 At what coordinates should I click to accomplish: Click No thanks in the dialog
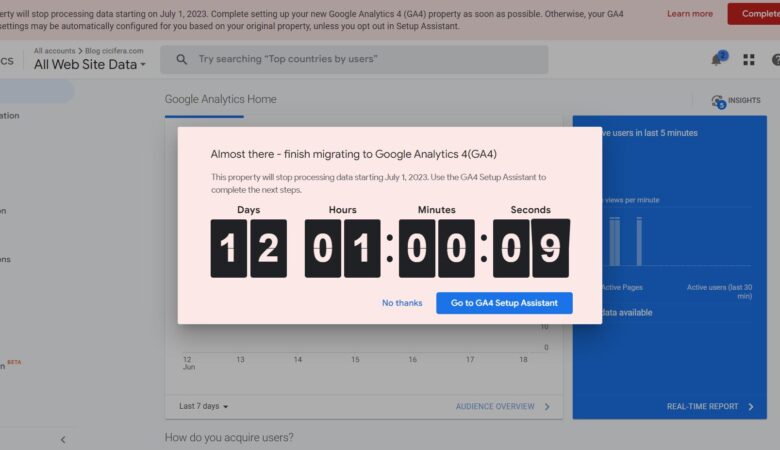pos(402,303)
